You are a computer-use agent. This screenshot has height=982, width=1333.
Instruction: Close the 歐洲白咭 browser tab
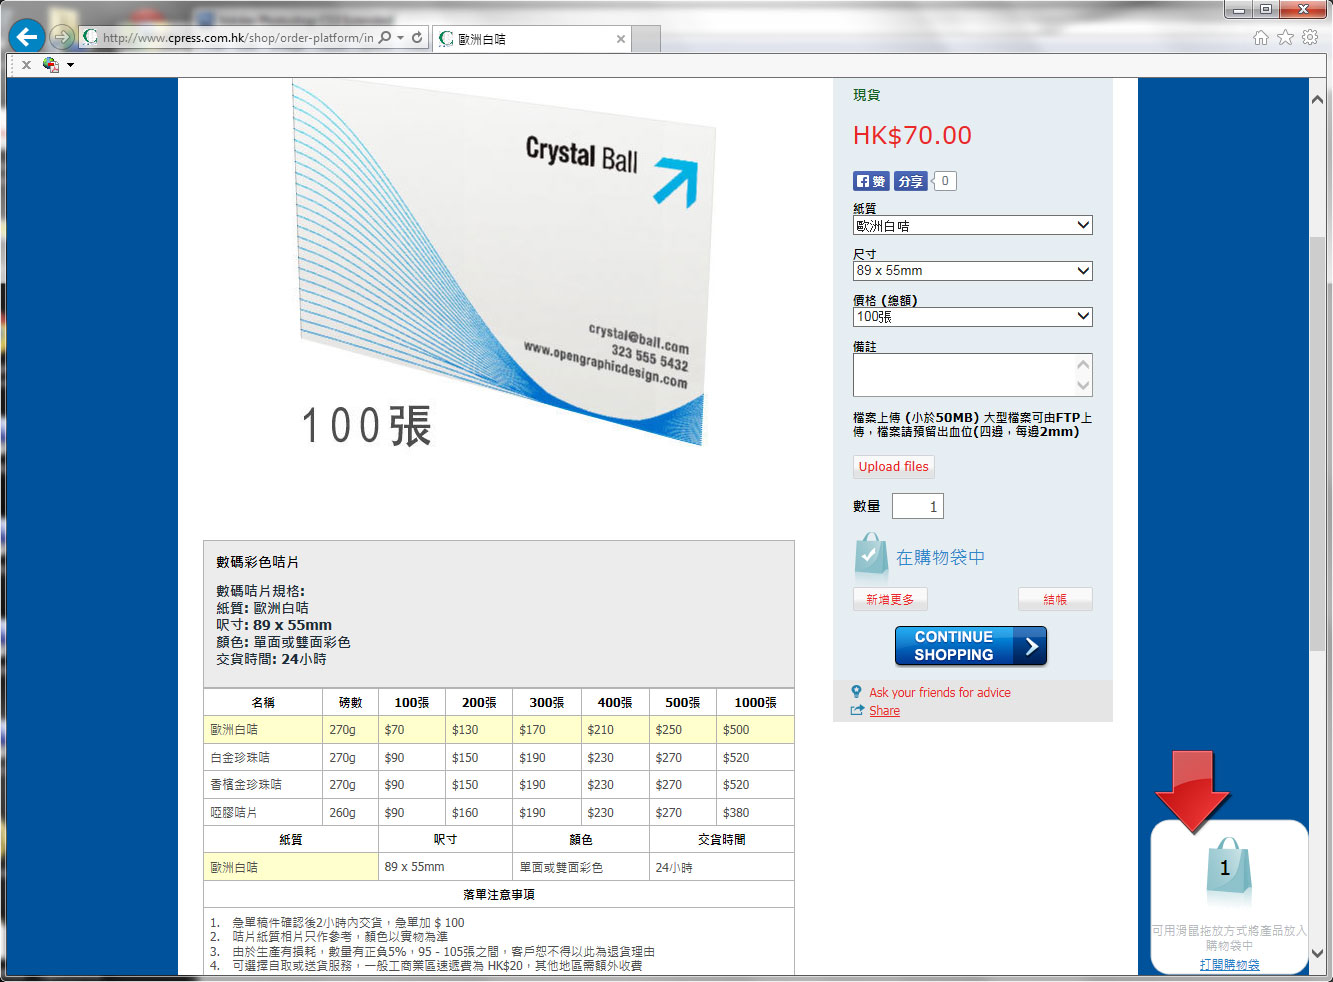point(621,39)
